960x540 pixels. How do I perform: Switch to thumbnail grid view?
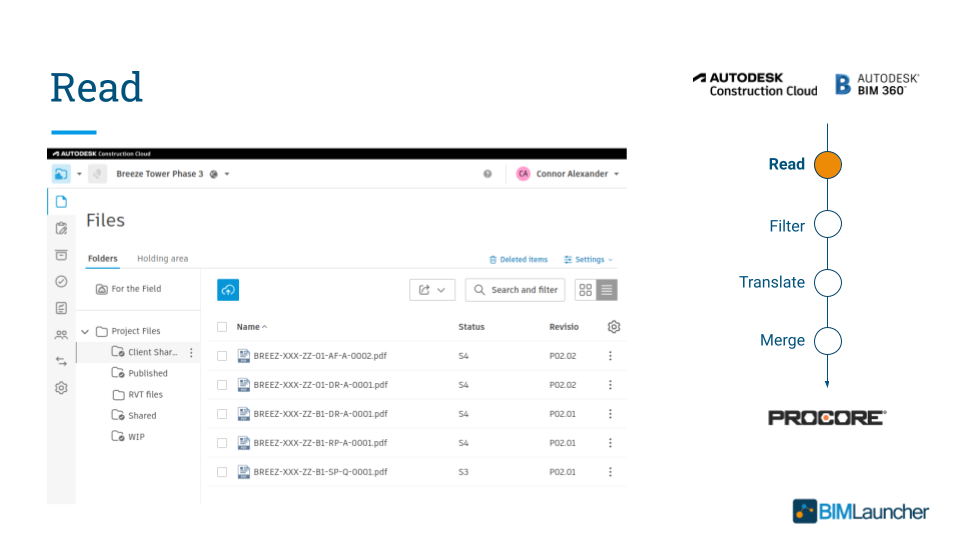[585, 290]
